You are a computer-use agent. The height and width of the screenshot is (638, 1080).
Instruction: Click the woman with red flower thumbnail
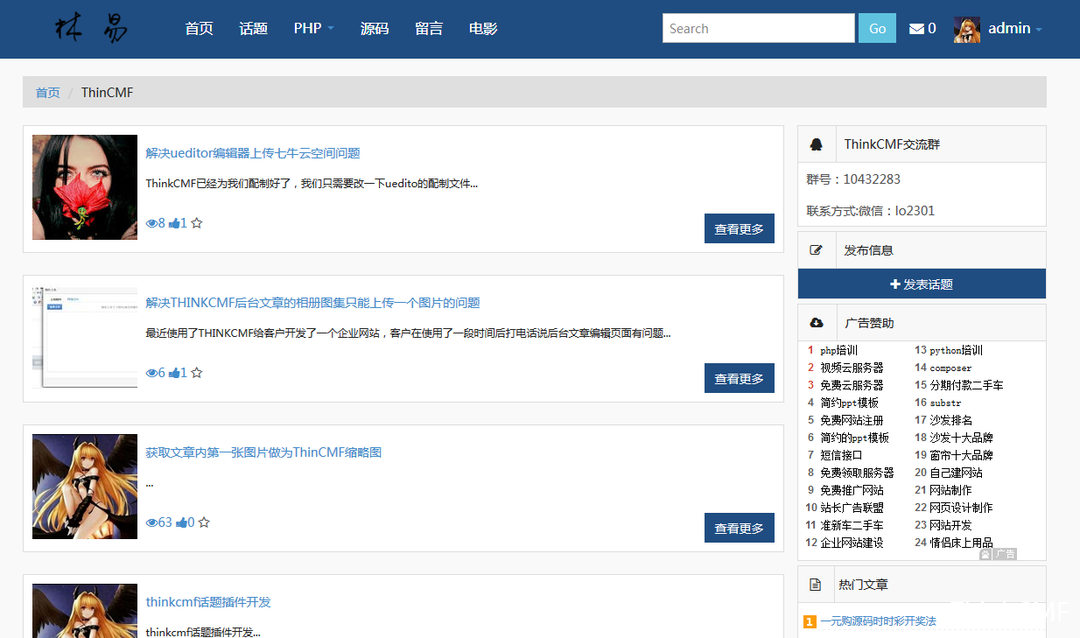(85, 187)
